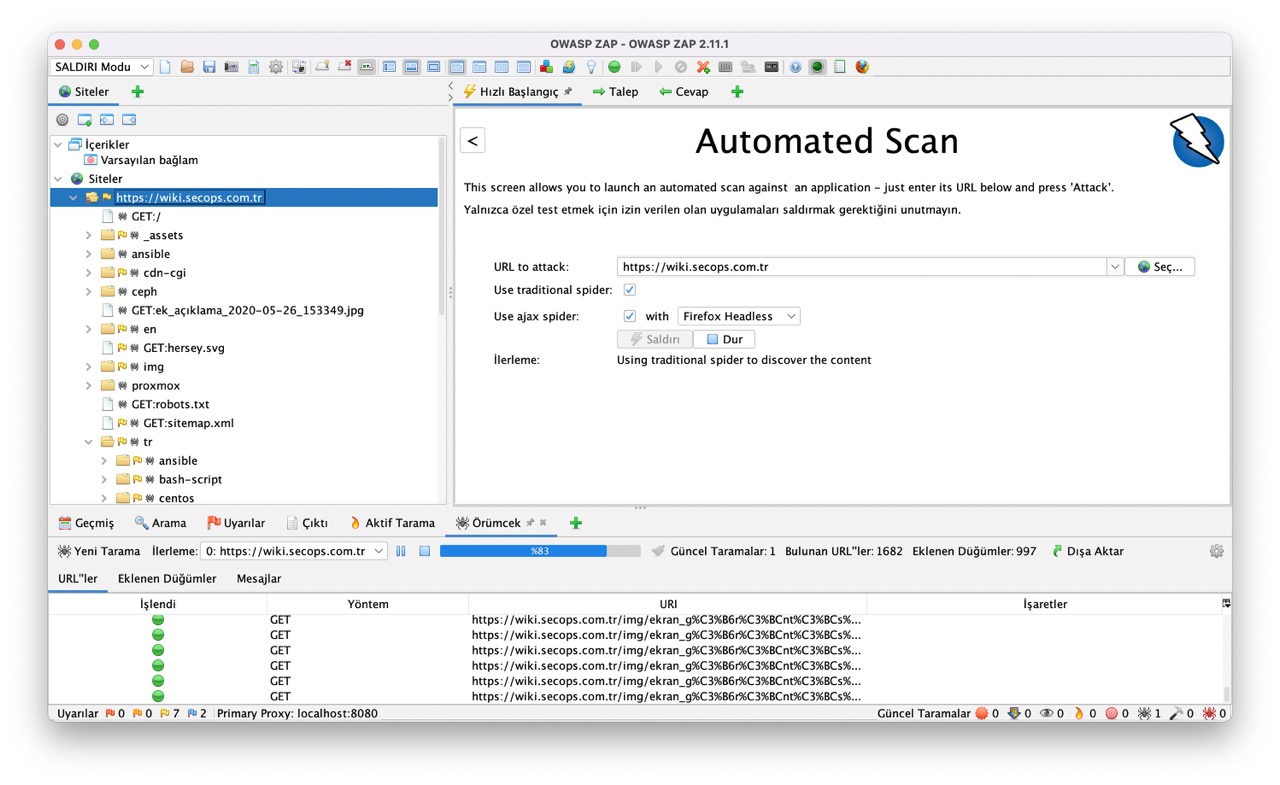The image size is (1280, 785).
Task: Switch to the Mesajlar sub-tab
Action: (x=259, y=579)
